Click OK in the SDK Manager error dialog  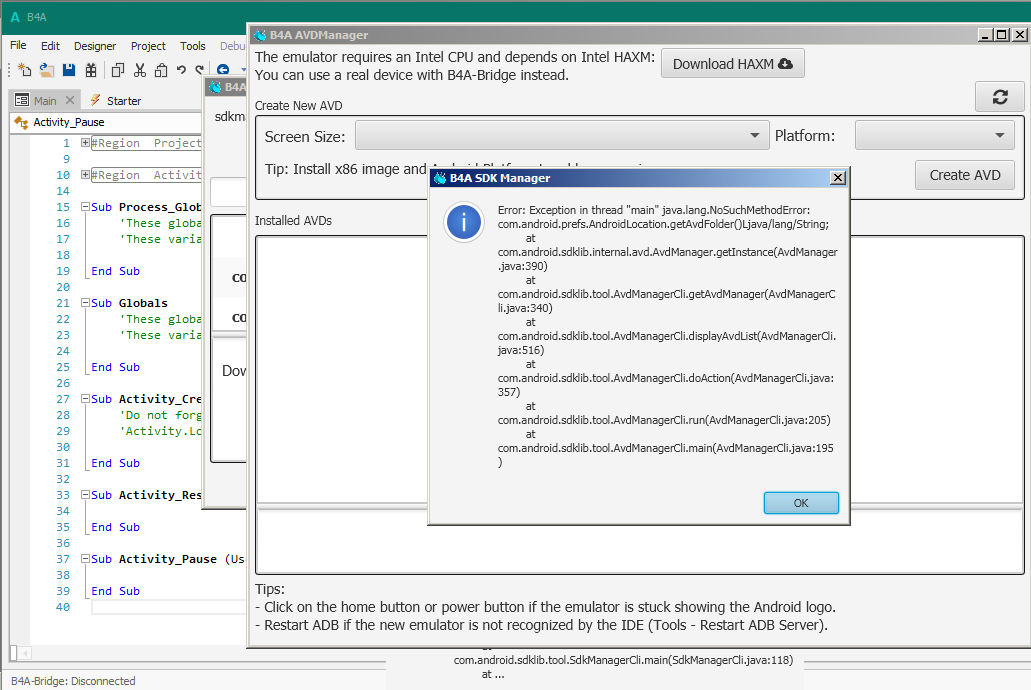[801, 503]
